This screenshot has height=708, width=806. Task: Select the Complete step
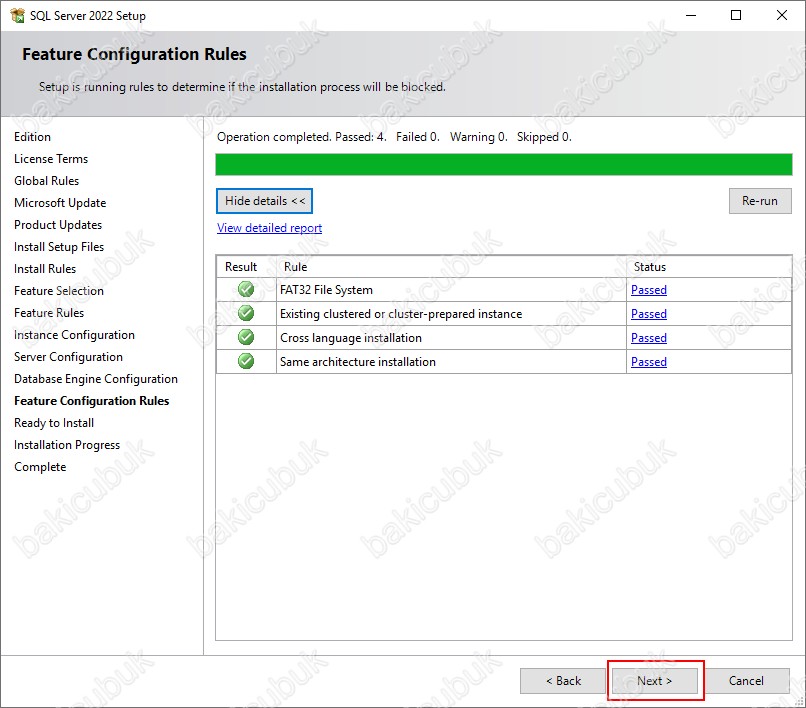click(40, 467)
